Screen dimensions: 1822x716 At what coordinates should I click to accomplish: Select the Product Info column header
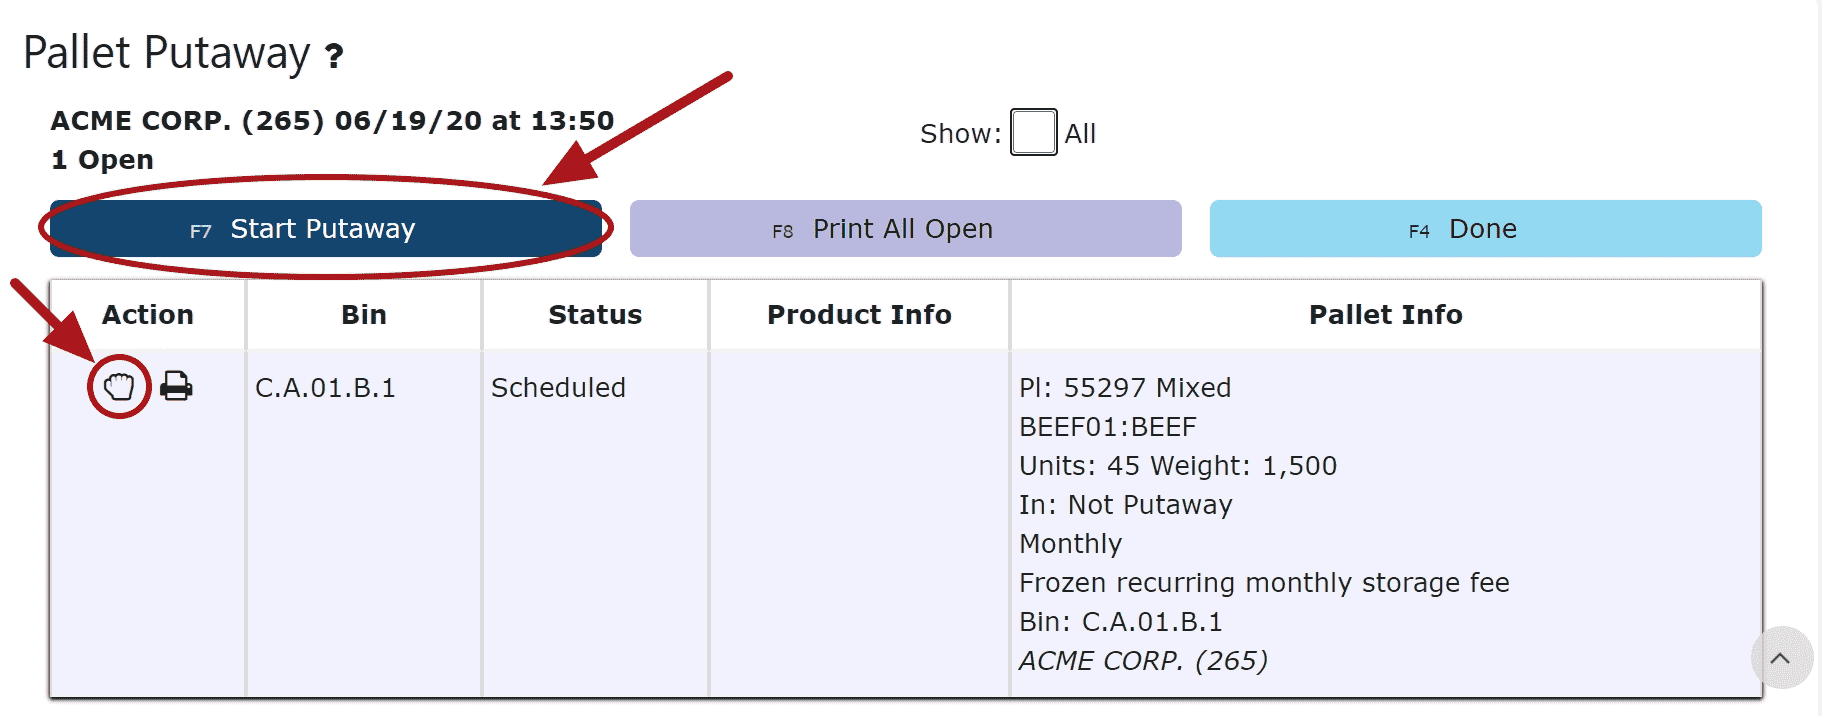tap(859, 315)
